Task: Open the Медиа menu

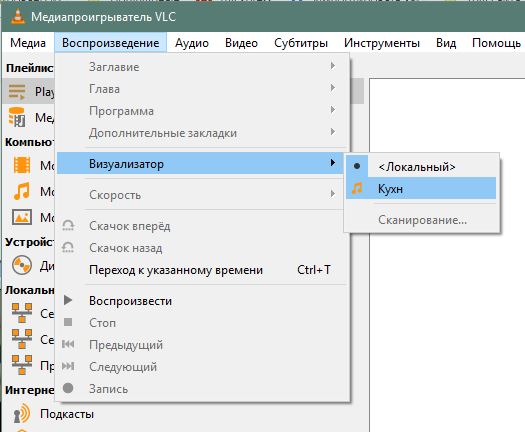Action: point(28,43)
